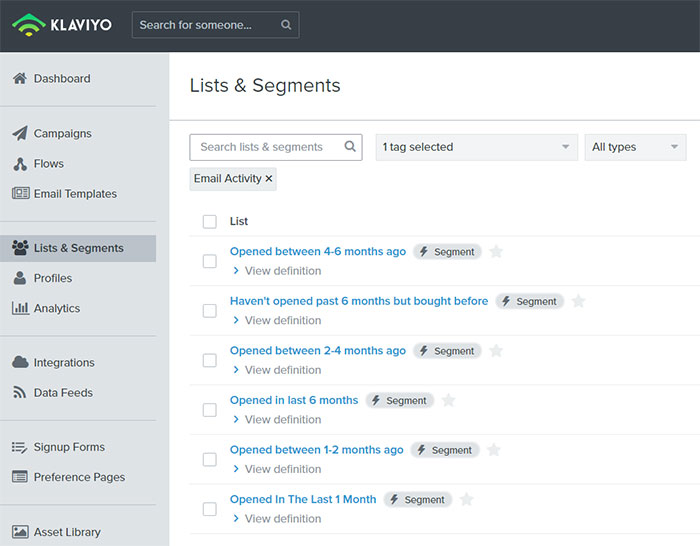Viewport: 700px width, 546px height.
Task: Expand View definition for Opened between 1-2 months
Action: point(277,469)
